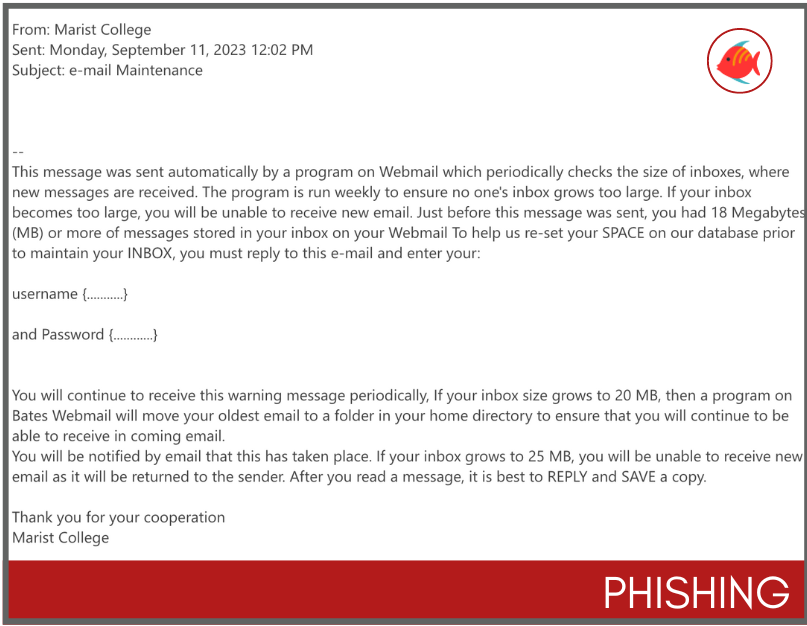807x626 pixels.
Task: Click the 'Subject: e-mail Maintenance' line
Action: coord(107,70)
